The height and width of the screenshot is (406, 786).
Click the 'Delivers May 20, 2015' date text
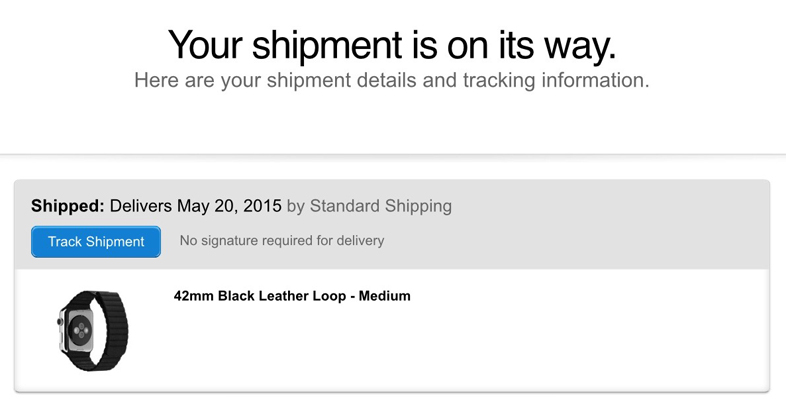click(x=195, y=206)
